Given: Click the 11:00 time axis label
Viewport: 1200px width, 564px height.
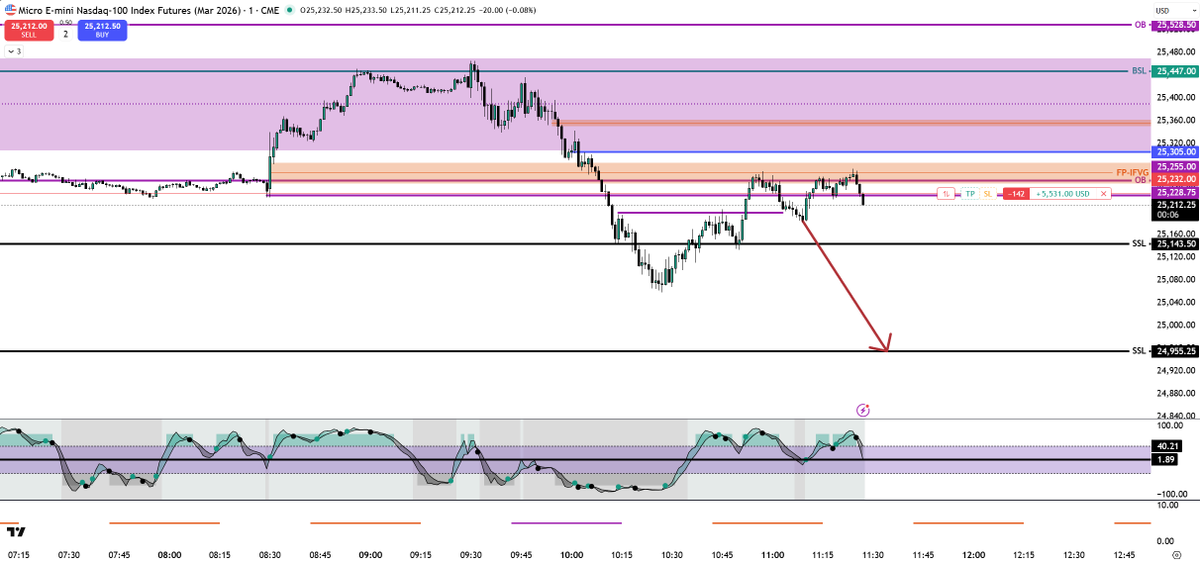Looking at the screenshot, I should (772, 553).
